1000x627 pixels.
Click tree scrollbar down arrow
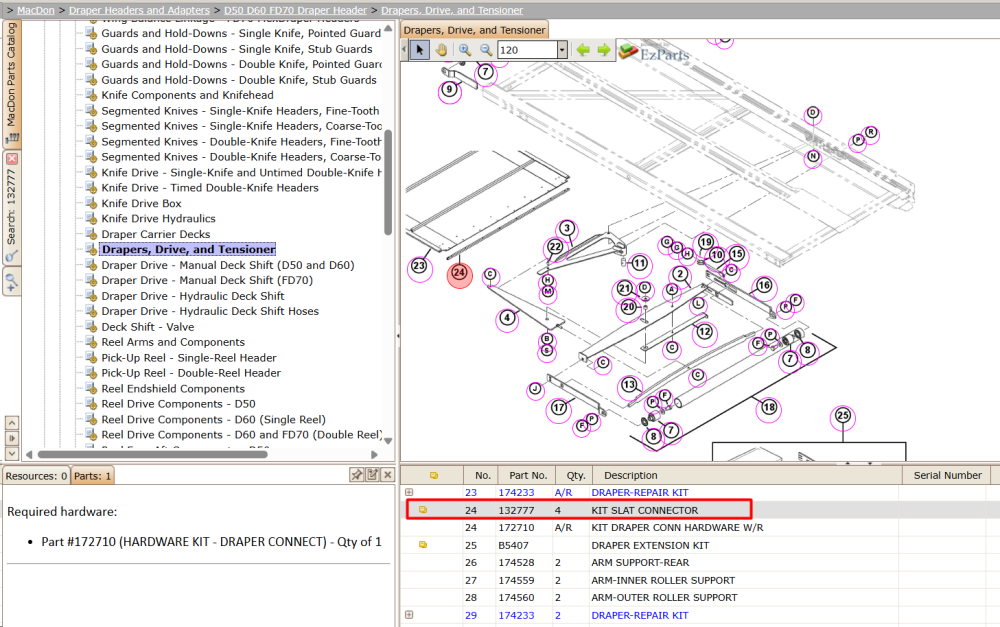click(388, 441)
